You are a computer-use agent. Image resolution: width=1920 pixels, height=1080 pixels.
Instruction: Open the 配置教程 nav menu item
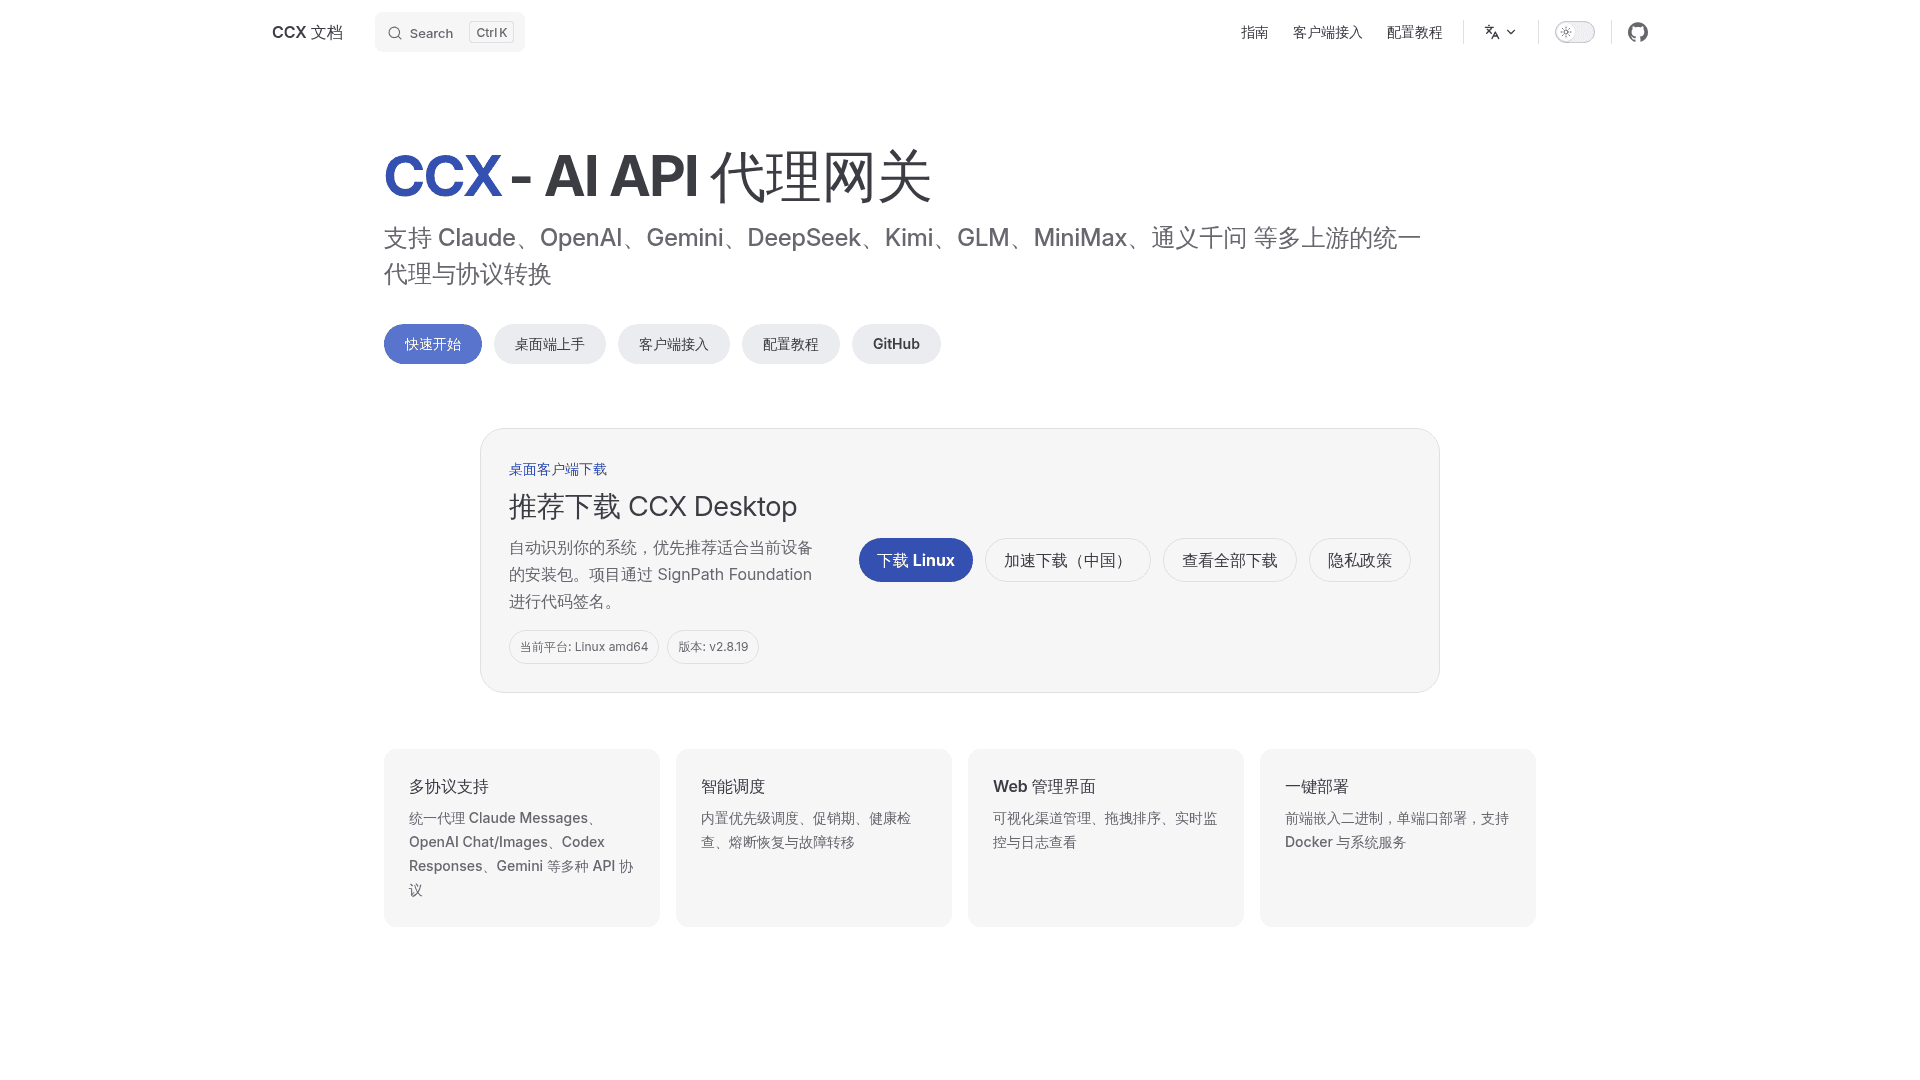[x=1414, y=32]
